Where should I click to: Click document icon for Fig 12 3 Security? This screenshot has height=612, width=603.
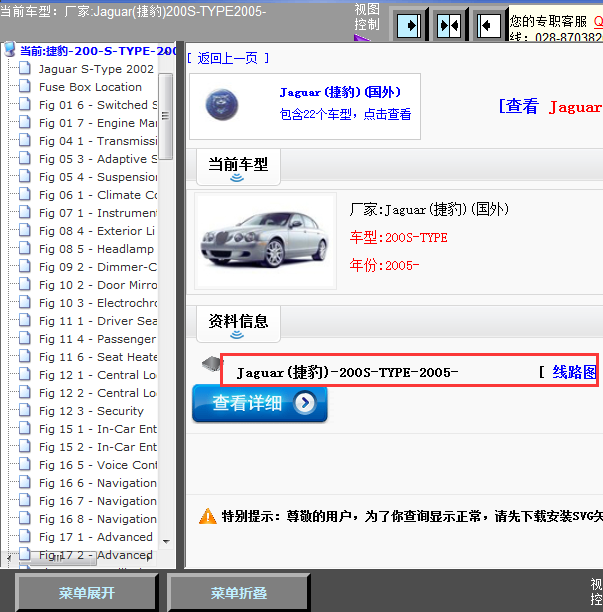click(x=25, y=410)
